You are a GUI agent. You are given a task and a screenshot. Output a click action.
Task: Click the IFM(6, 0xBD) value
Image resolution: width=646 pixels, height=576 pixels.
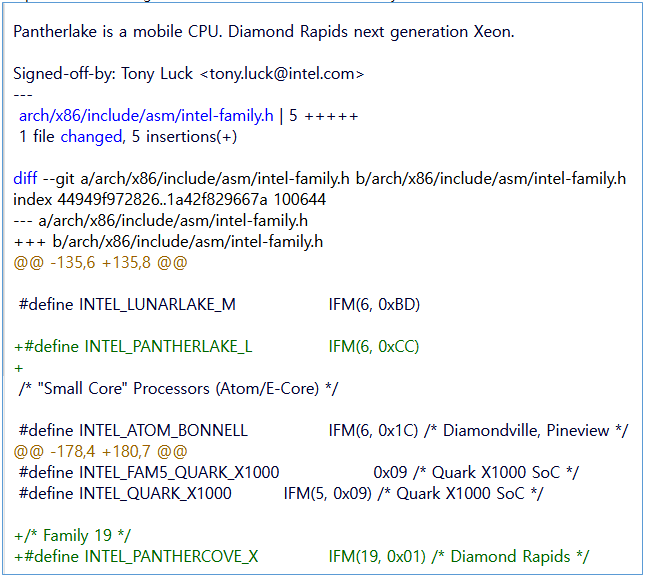tap(374, 304)
